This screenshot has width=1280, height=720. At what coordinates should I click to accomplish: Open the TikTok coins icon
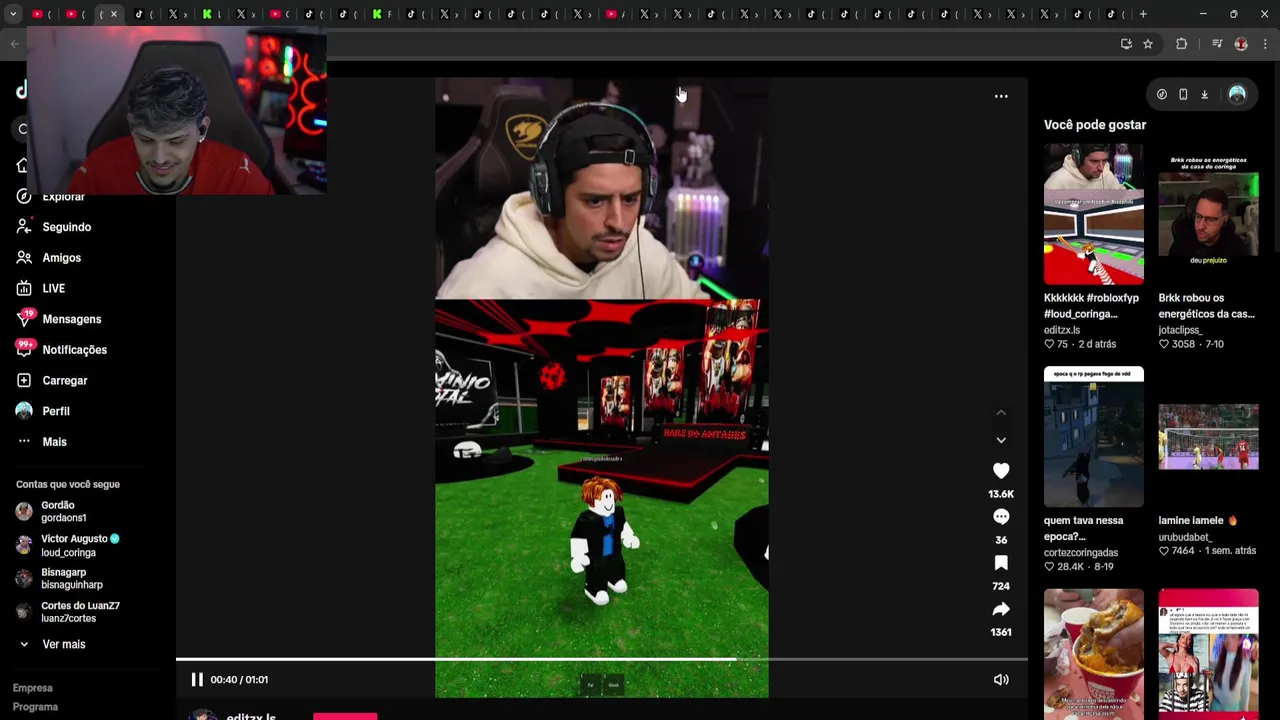(x=1162, y=95)
